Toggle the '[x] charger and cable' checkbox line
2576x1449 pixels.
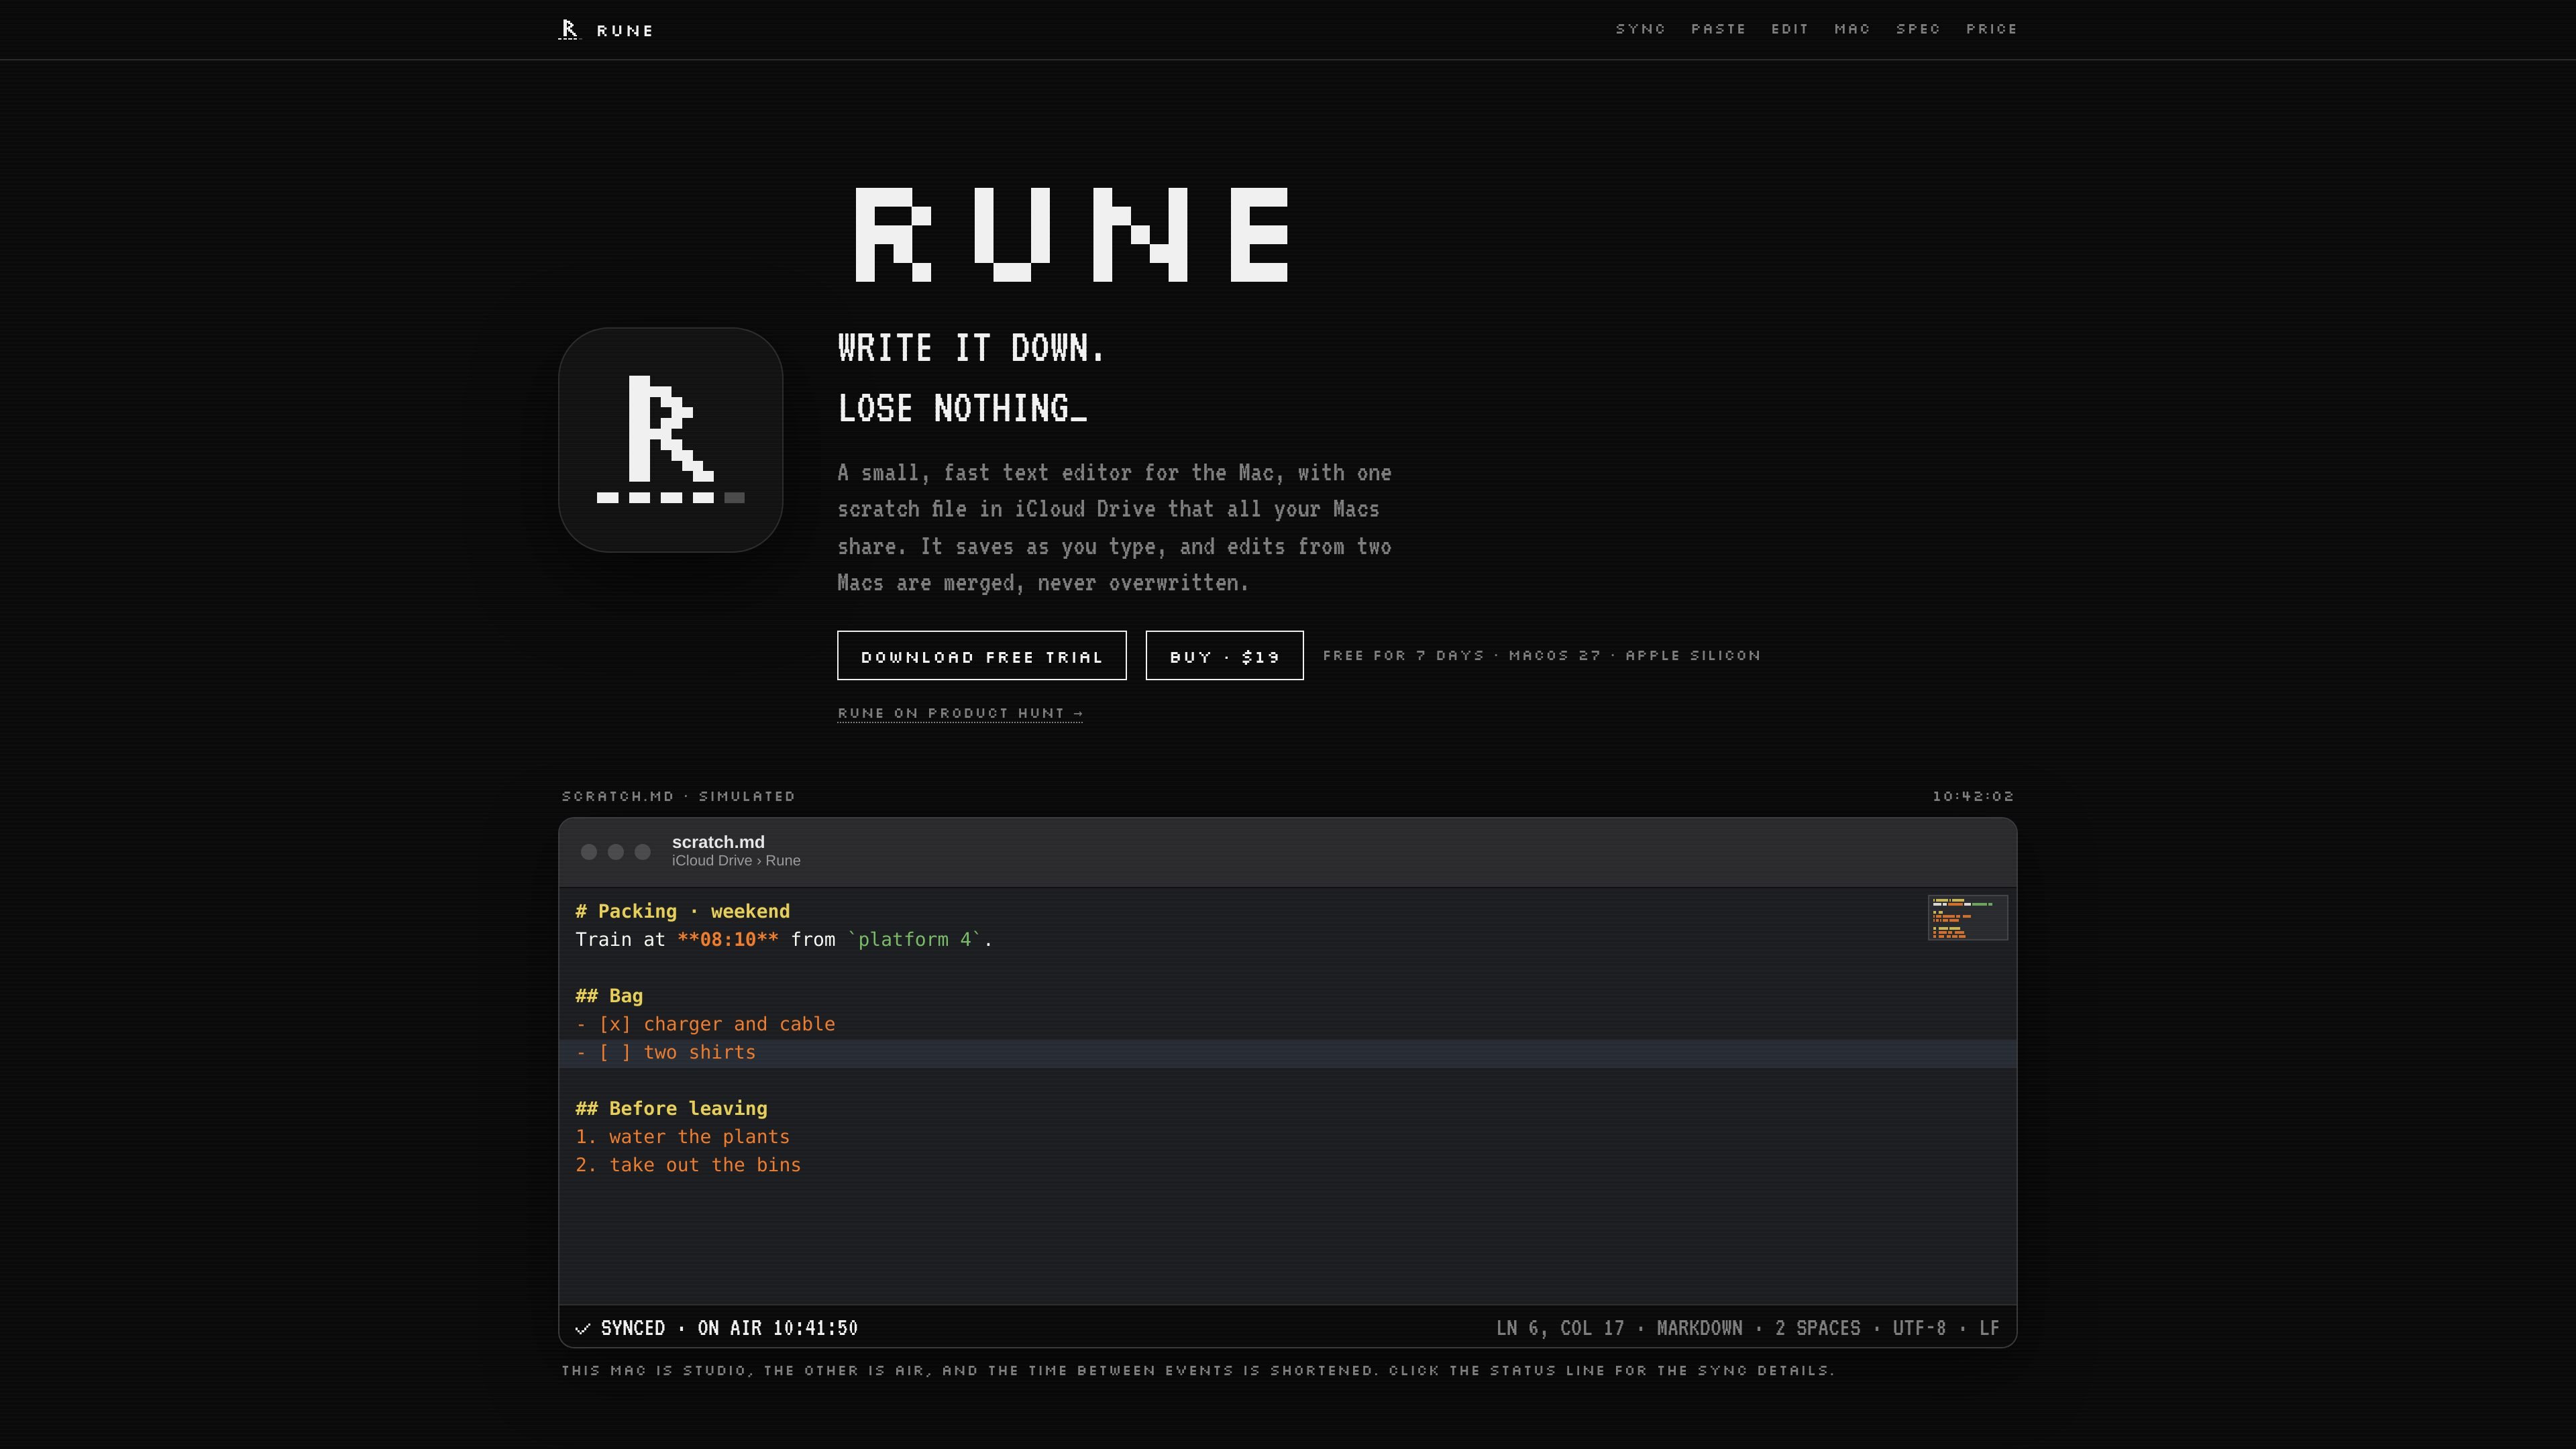tap(705, 1024)
